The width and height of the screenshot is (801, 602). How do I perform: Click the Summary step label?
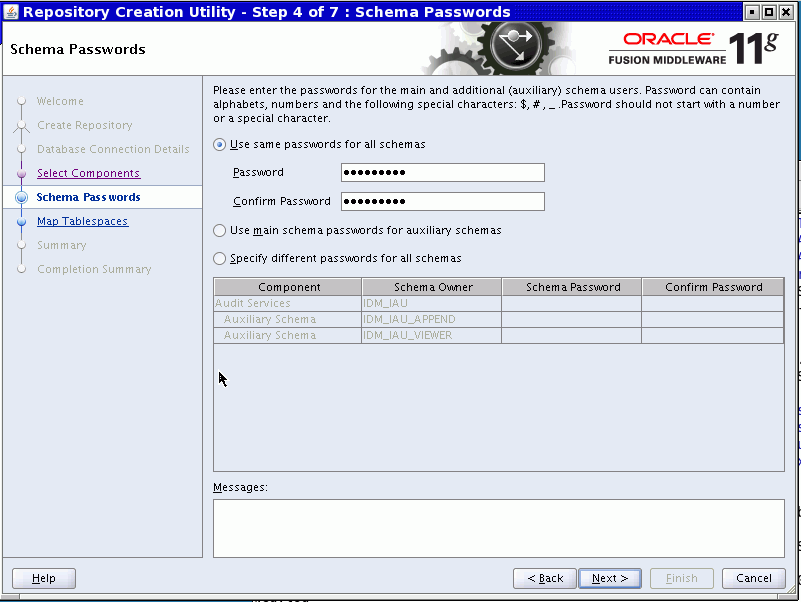(62, 245)
